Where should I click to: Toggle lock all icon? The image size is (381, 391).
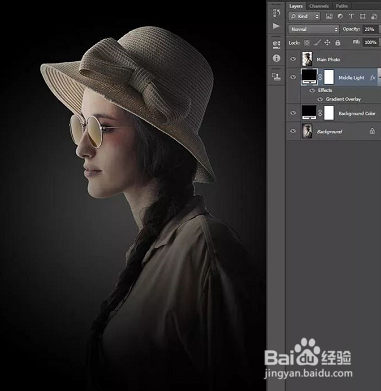pos(338,43)
